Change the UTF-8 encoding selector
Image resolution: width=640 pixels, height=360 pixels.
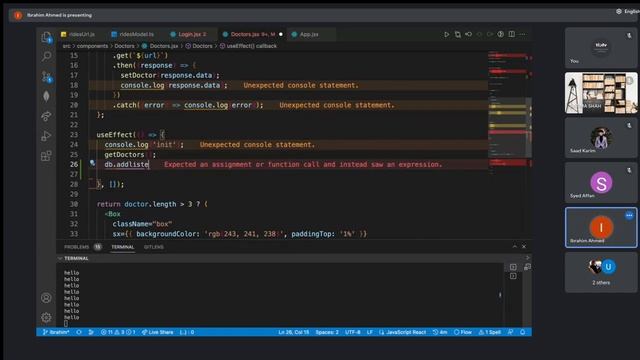[353, 332]
